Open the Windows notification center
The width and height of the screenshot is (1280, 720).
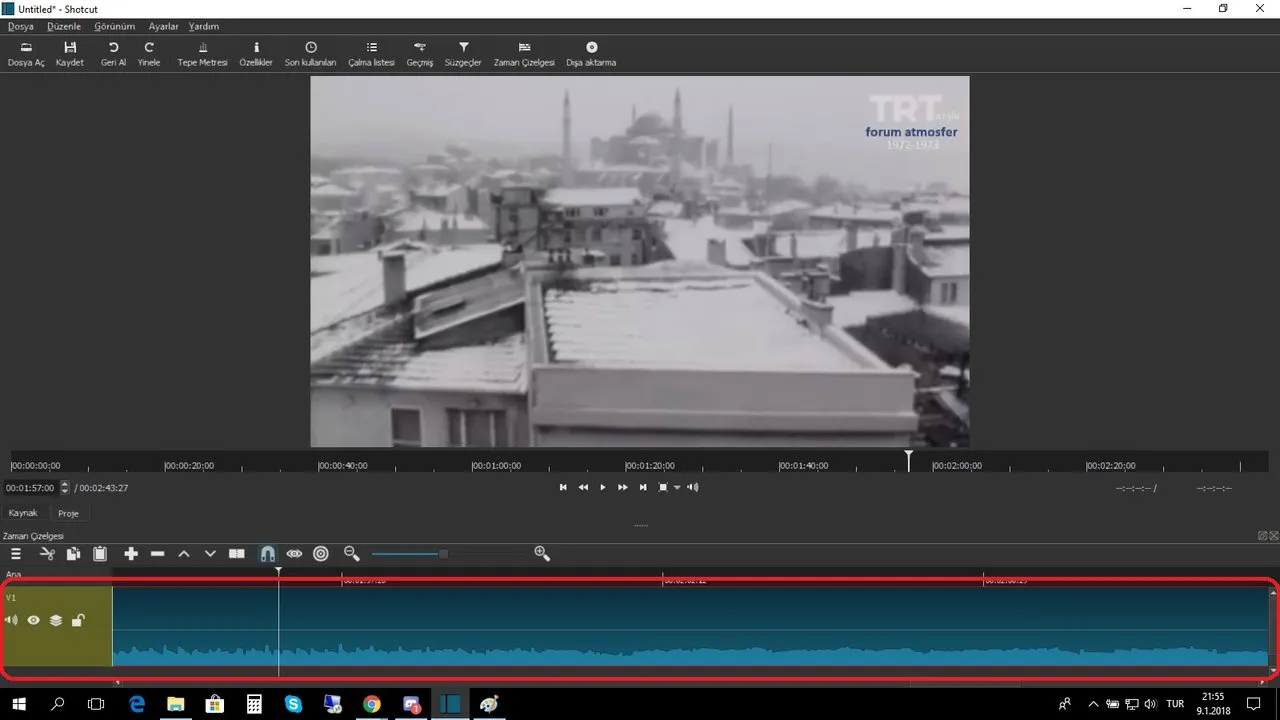pyautogui.click(x=1253, y=704)
